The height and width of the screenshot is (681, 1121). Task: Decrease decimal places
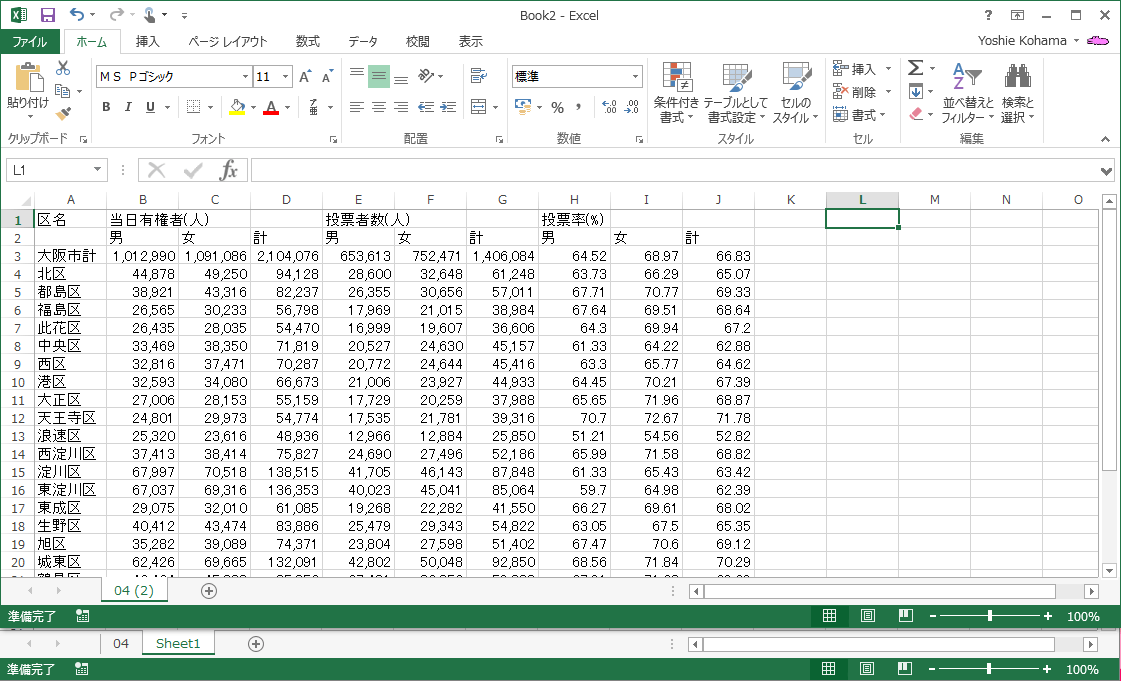pyautogui.click(x=632, y=107)
